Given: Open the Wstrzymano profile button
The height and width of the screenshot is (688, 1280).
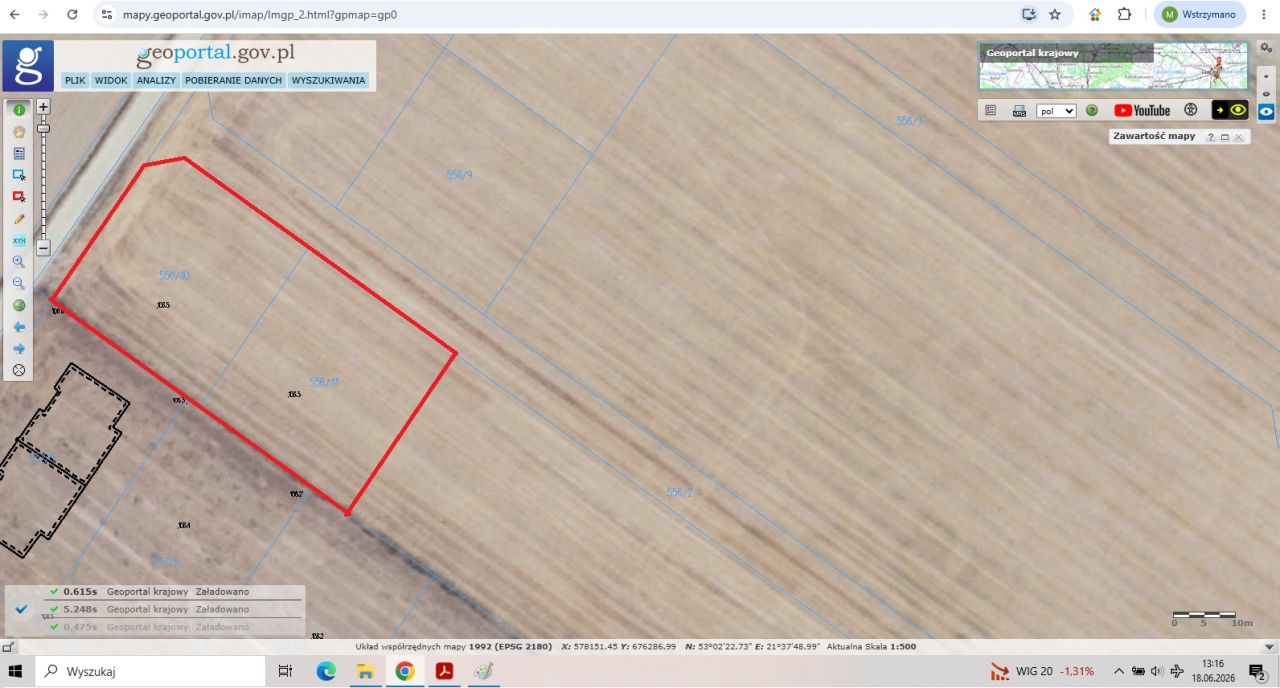Looking at the screenshot, I should click(1200, 15).
